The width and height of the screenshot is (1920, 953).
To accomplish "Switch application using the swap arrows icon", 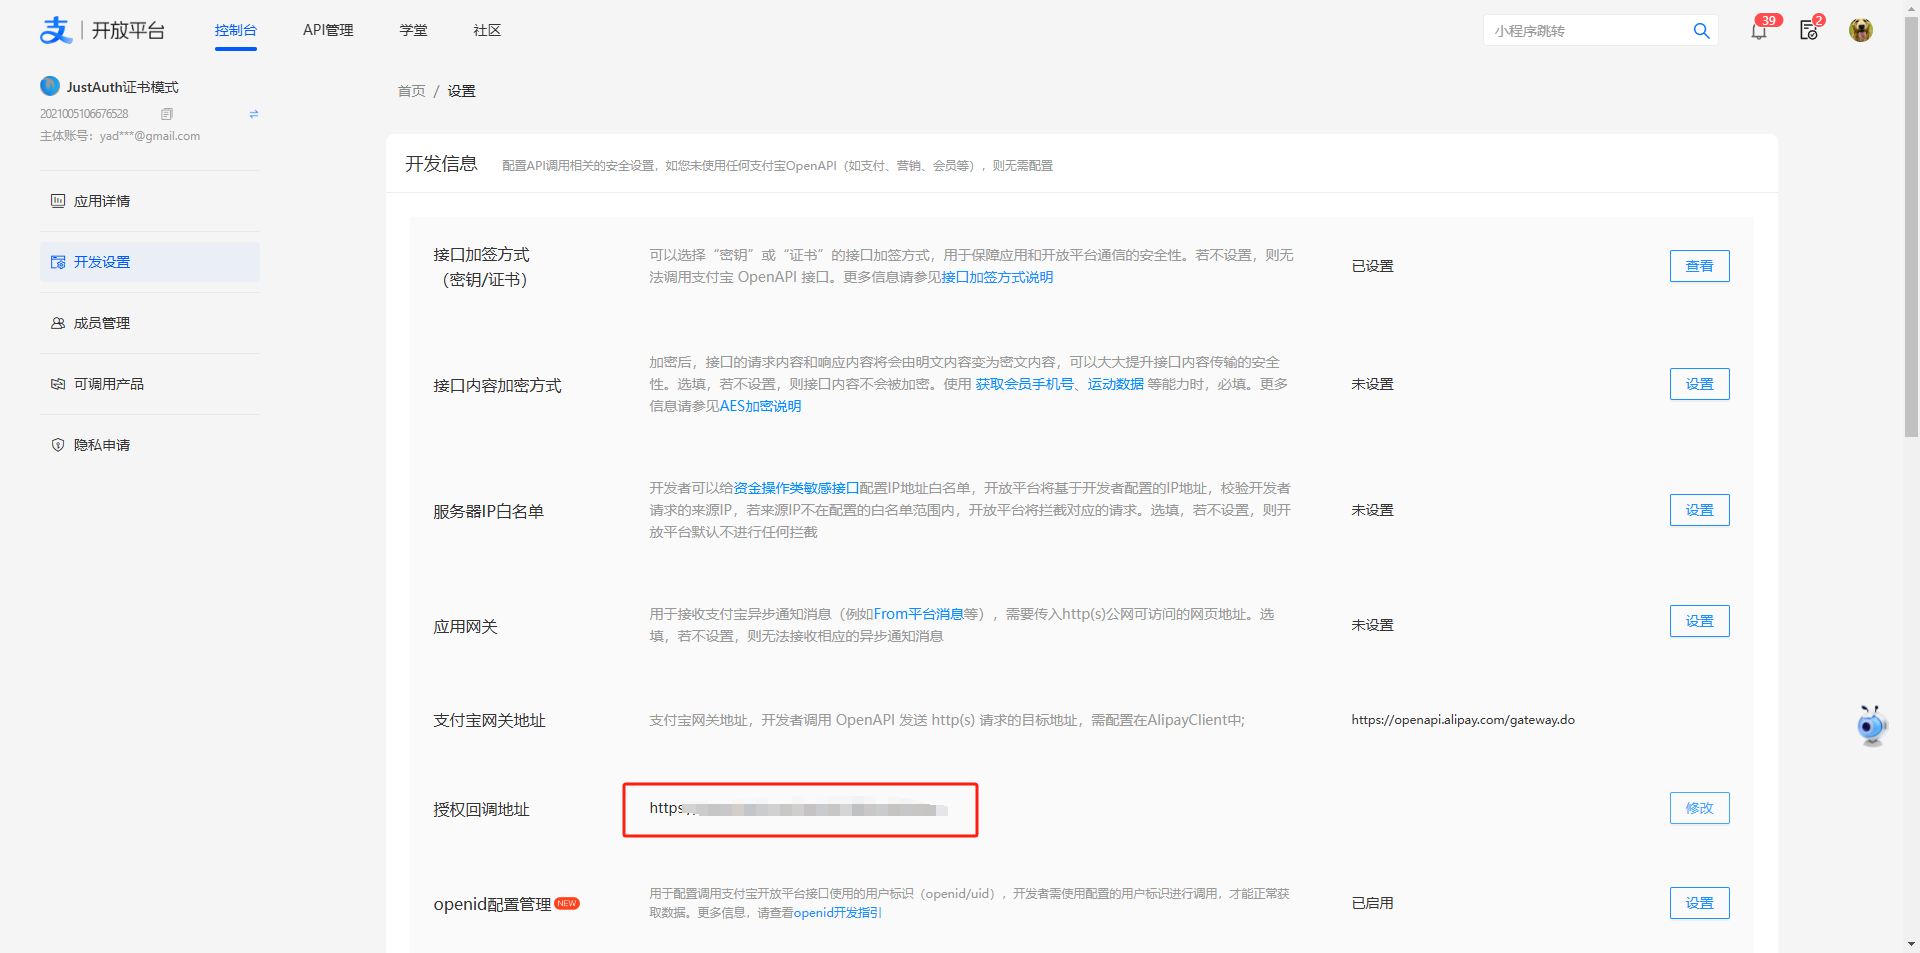I will coord(254,114).
